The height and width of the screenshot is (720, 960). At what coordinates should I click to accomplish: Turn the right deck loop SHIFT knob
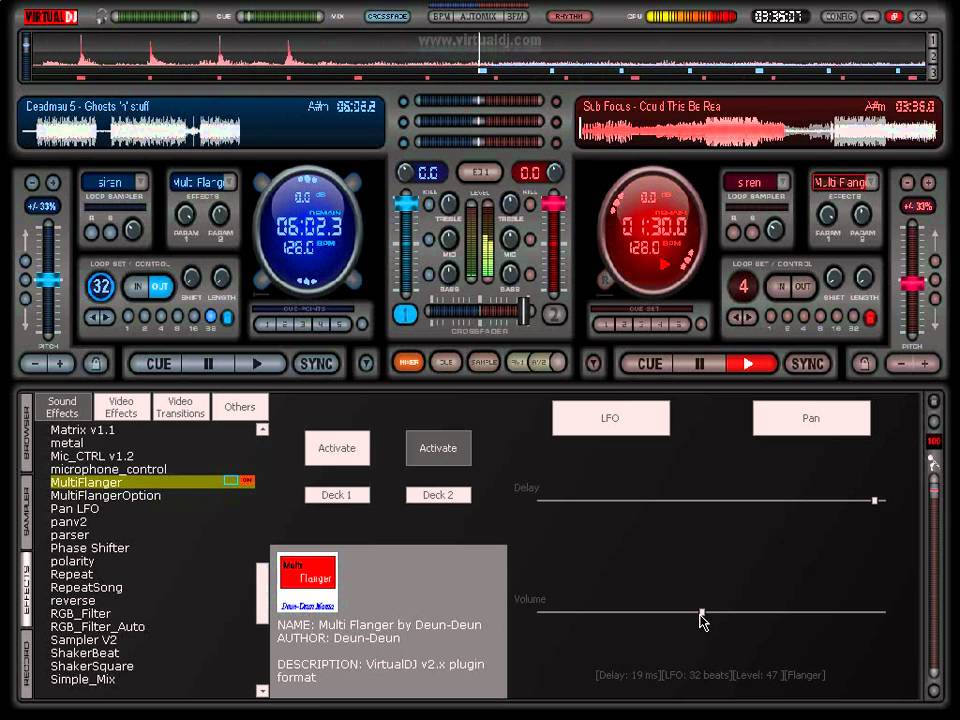click(x=834, y=279)
